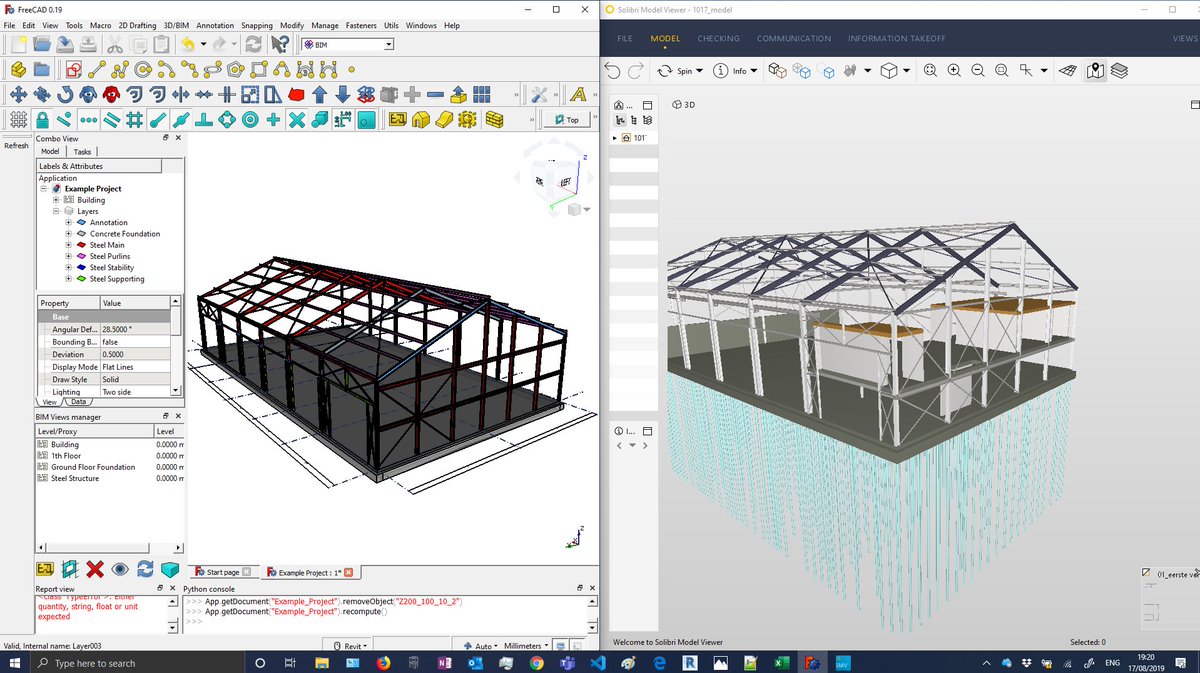Select the Draft Polygon tool
The width and height of the screenshot is (1200, 673).
(x=236, y=70)
